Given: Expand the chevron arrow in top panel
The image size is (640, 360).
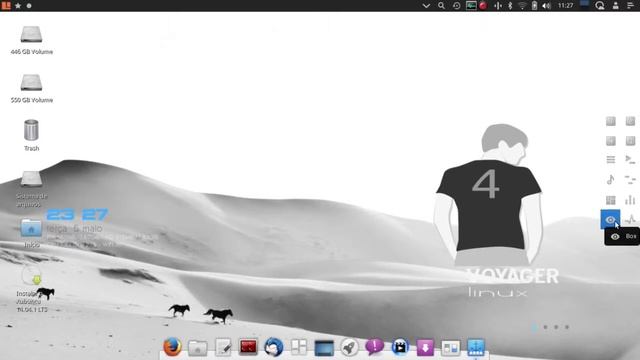Looking at the screenshot, I should coord(426,6).
